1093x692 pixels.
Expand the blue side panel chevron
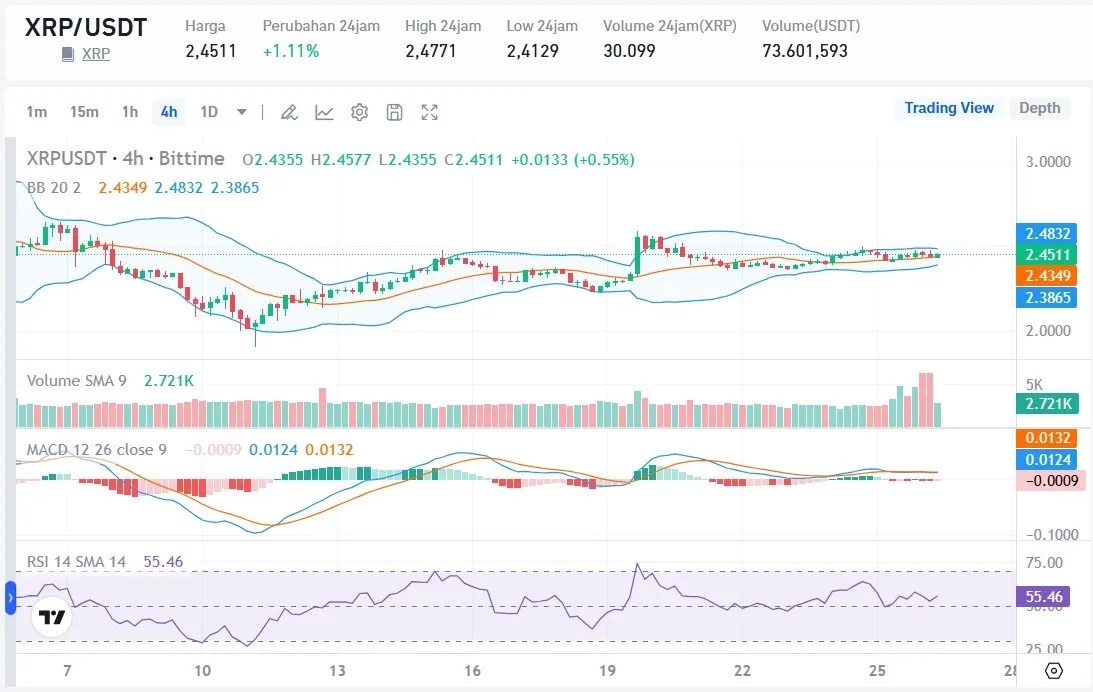8,600
